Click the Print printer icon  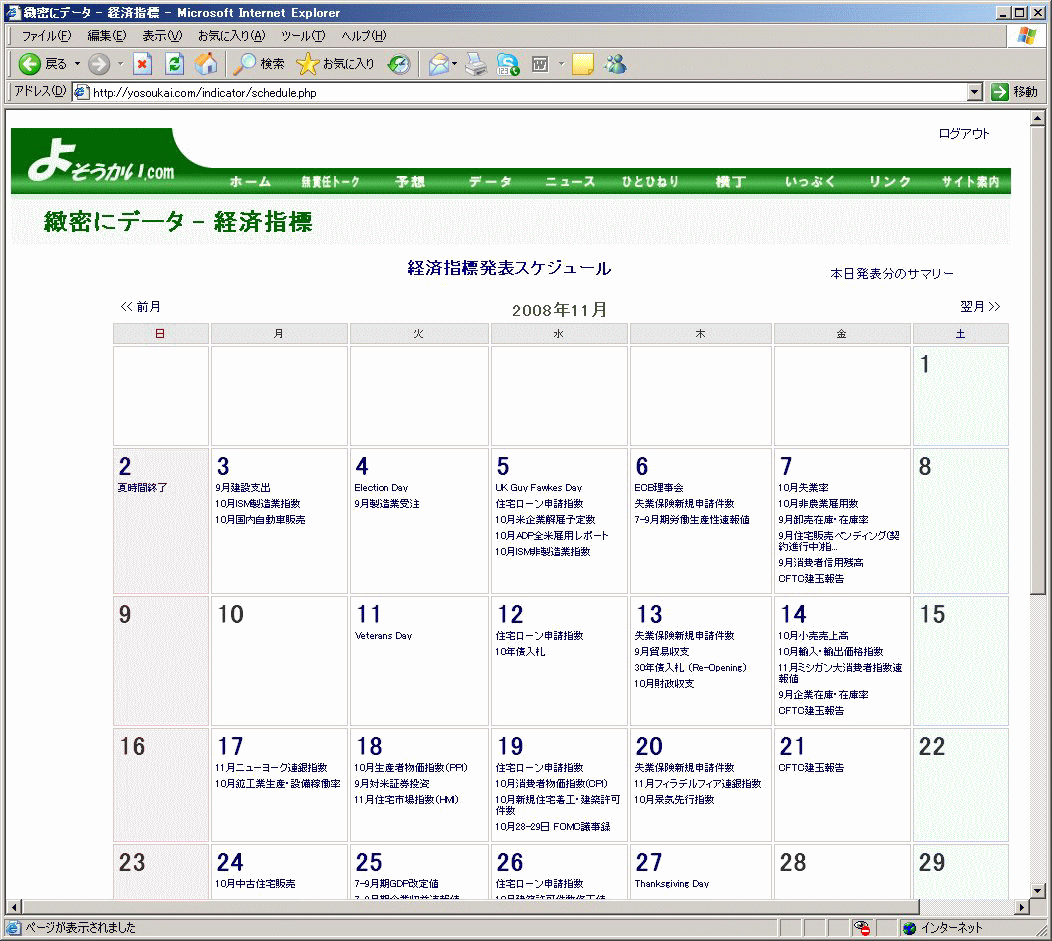pyautogui.click(x=476, y=64)
